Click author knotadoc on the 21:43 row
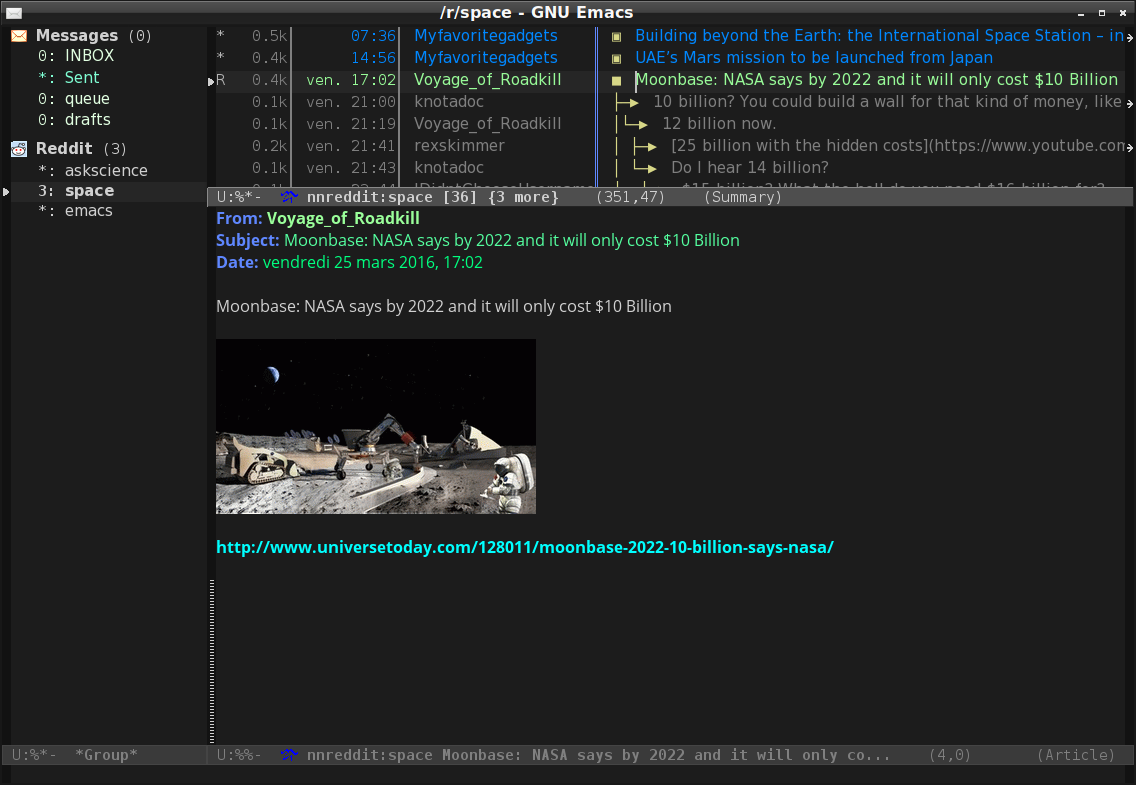The image size is (1136, 785). (x=448, y=167)
